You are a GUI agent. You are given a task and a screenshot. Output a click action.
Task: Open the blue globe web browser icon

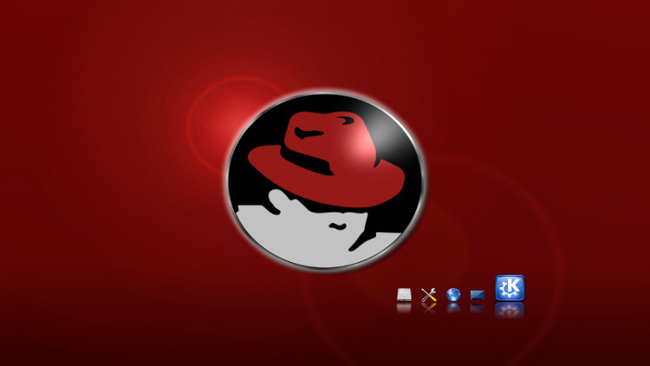pos(453,295)
